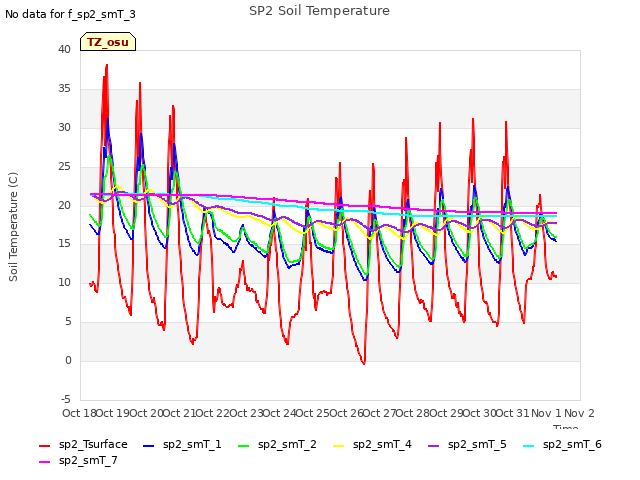Click the purple sp2_smT_5 legend swatch
This screenshot has height=480, width=640.
click(x=434, y=446)
